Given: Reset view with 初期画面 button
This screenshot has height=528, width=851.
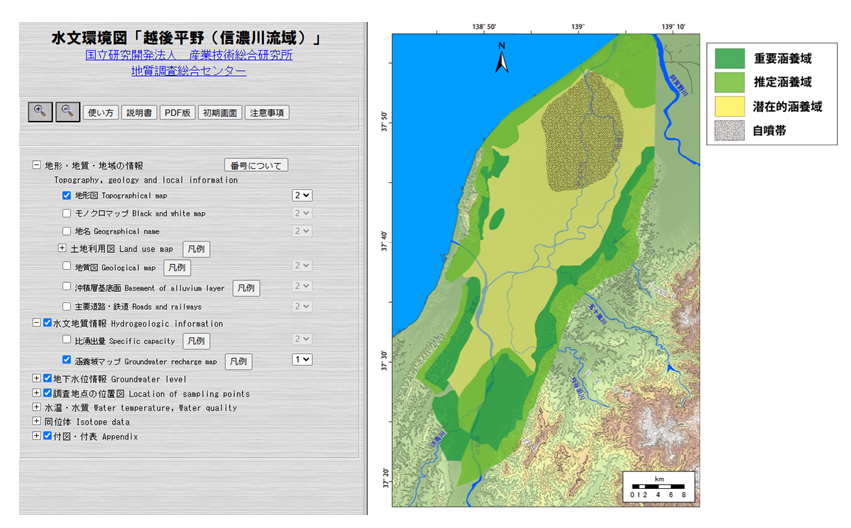Looking at the screenshot, I should point(220,113).
